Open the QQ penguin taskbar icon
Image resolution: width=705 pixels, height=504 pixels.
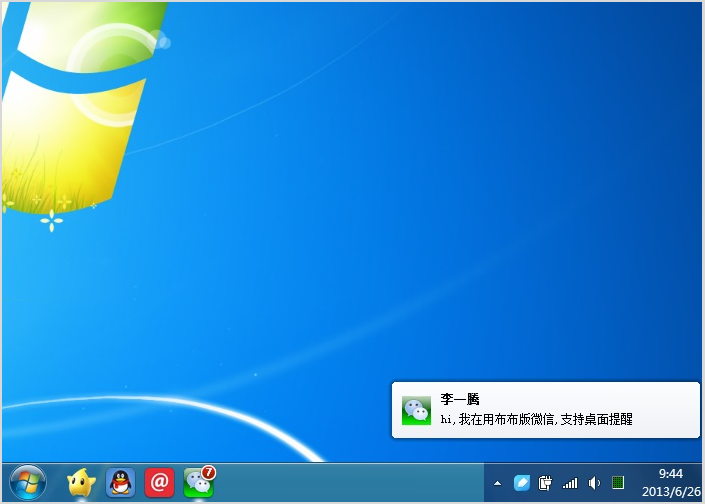coord(120,482)
